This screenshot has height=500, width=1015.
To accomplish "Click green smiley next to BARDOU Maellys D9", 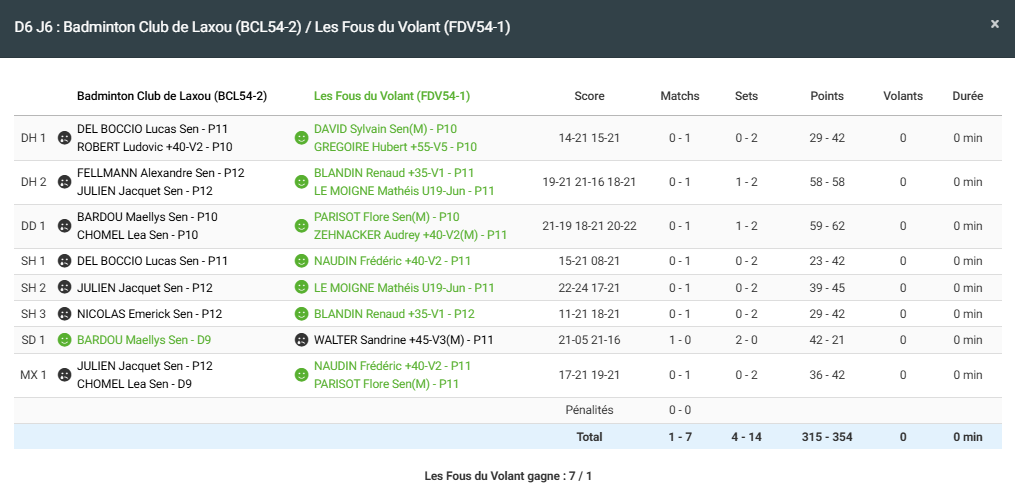I will click(64, 340).
